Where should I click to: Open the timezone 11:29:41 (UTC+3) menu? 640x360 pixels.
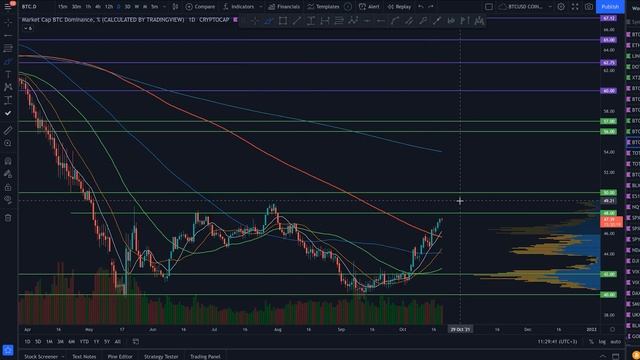pos(557,341)
